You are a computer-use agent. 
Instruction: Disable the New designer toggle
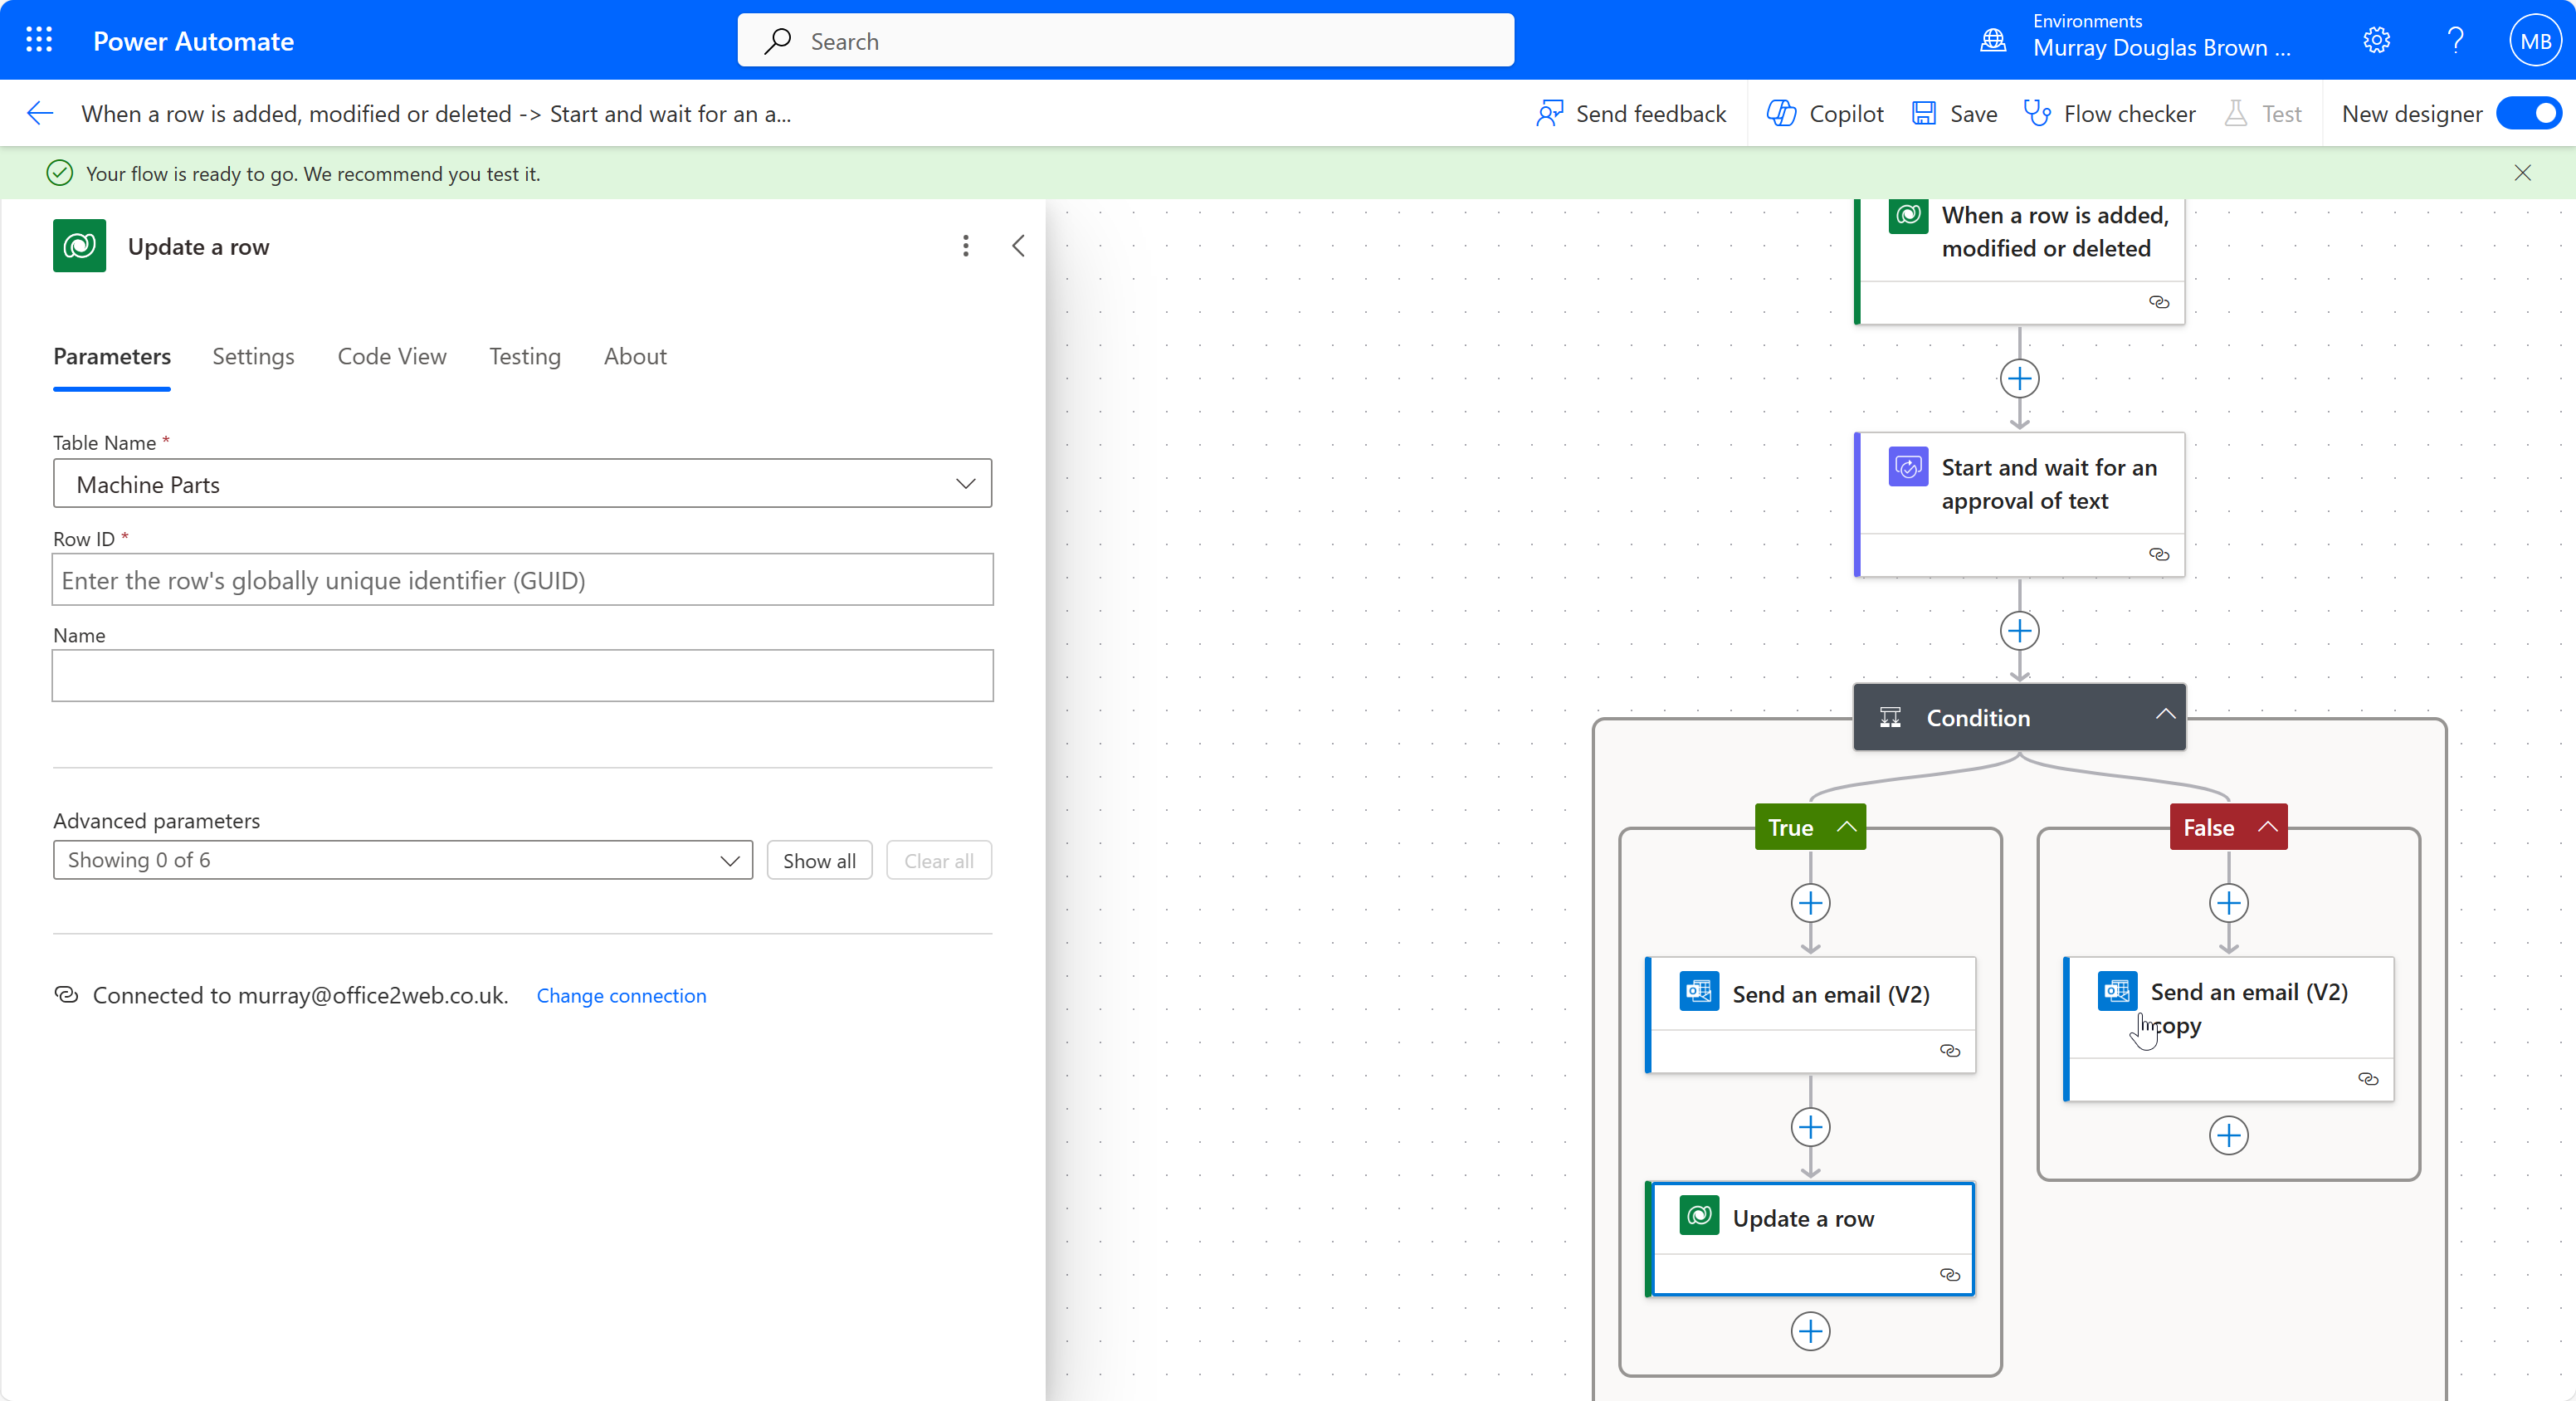click(x=2529, y=113)
